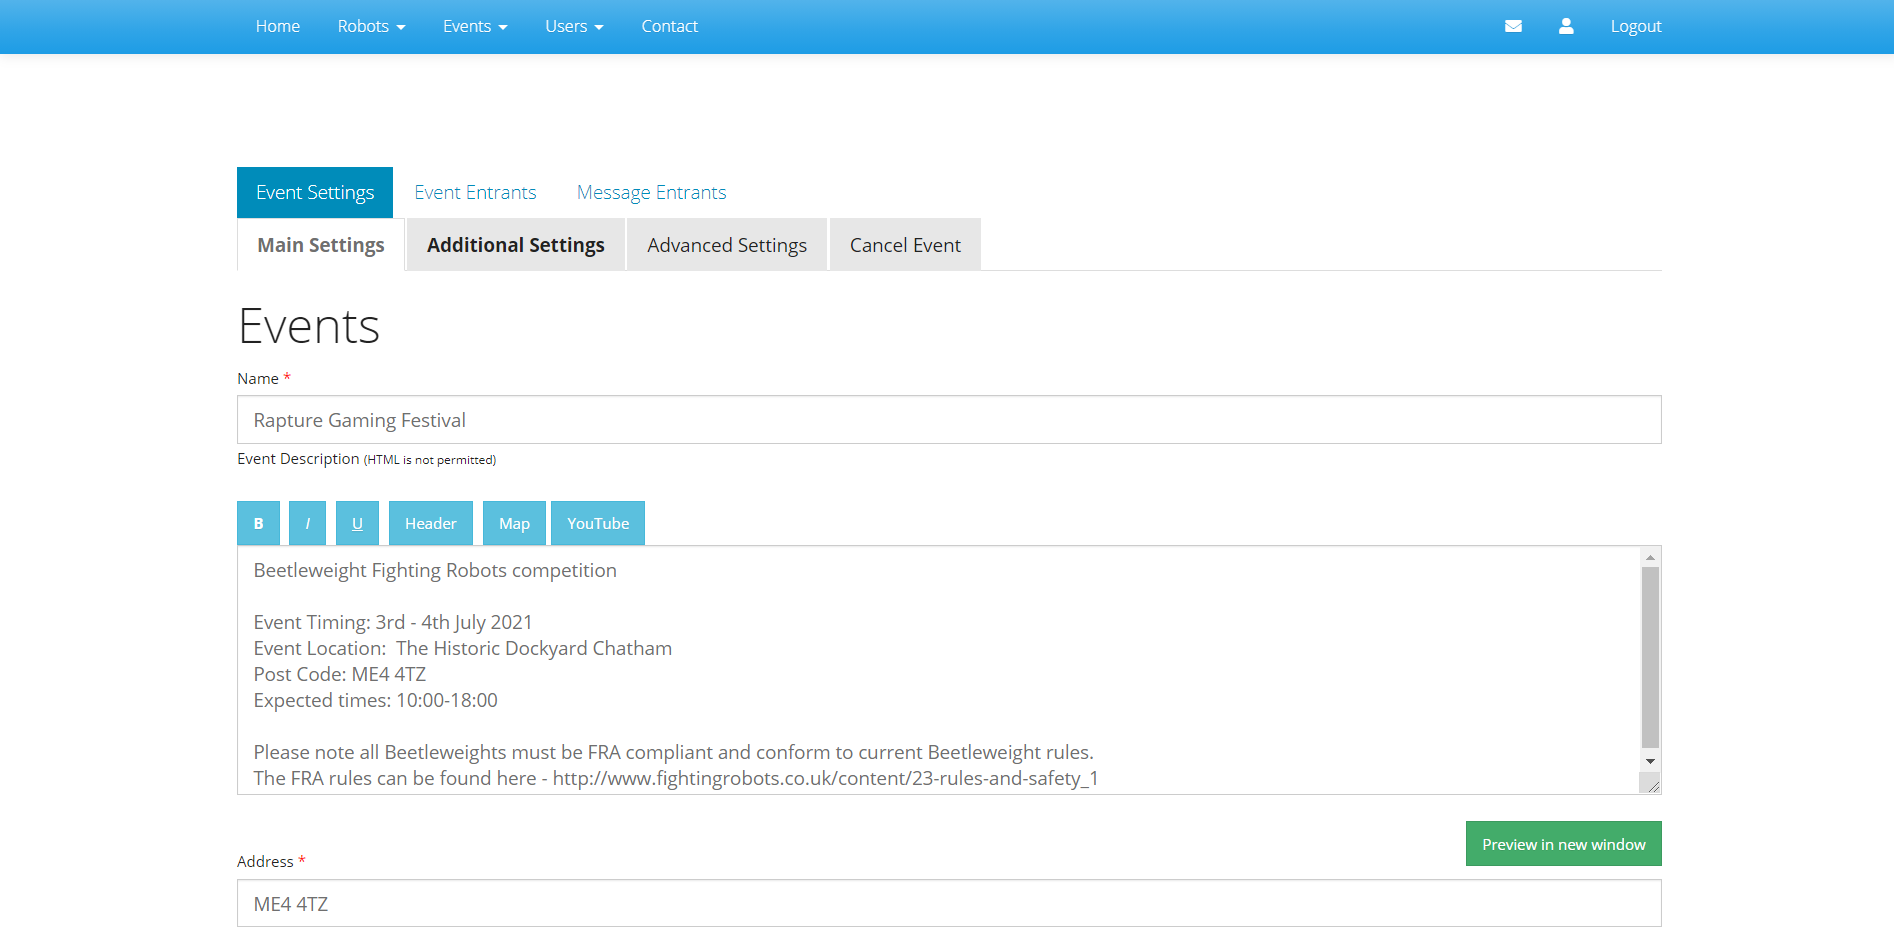
Task: Apply italic formatting to description
Action: 307,523
